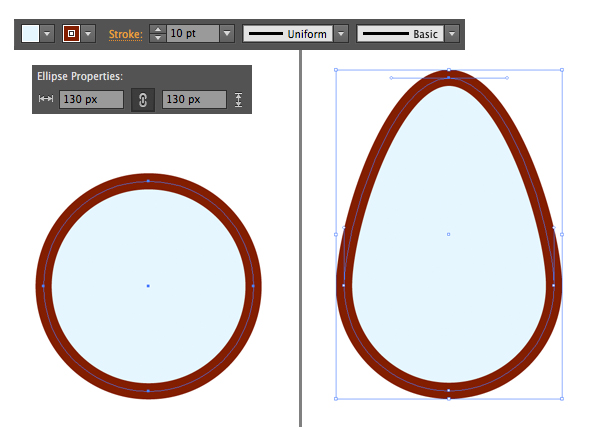Click the egg's right direction handle endpoint
This screenshot has width=600, height=427.
[507, 78]
